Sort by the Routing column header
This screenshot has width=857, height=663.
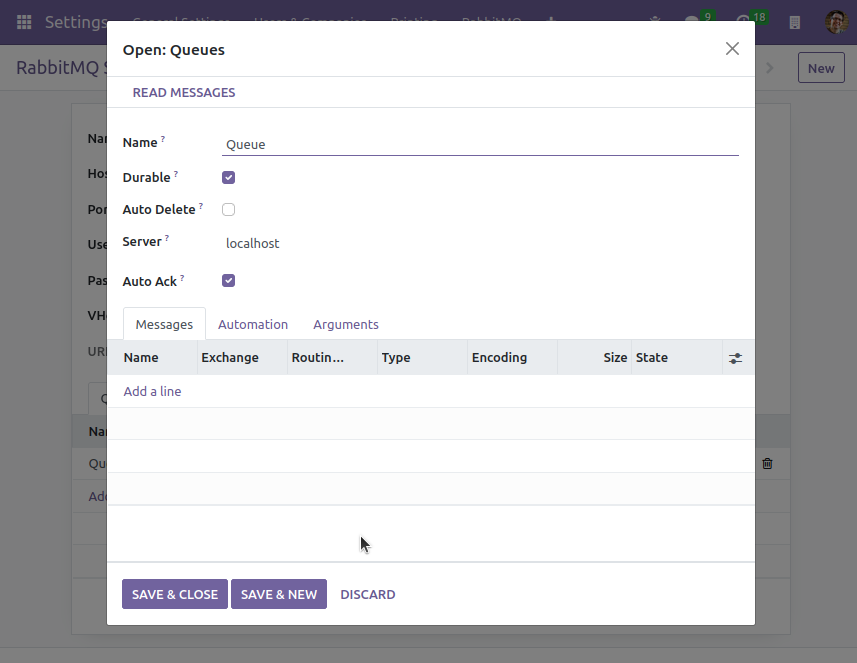click(x=332, y=357)
